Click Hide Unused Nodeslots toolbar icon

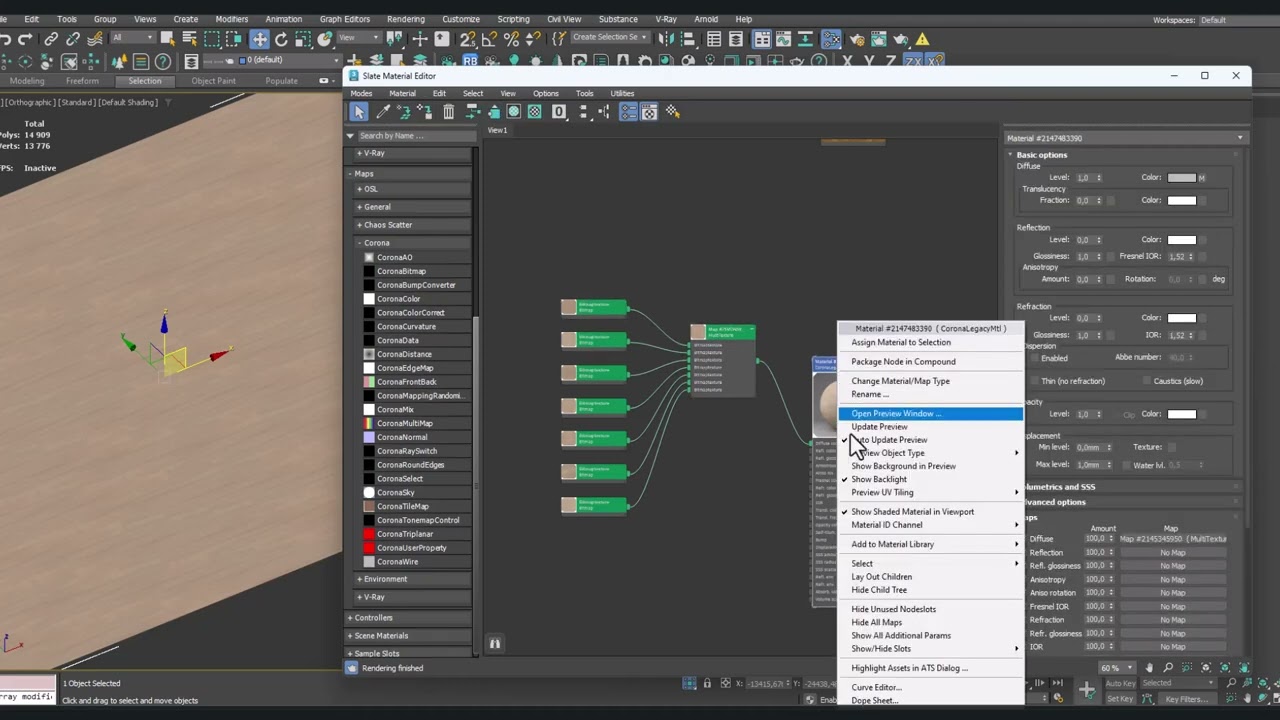[x=494, y=112]
